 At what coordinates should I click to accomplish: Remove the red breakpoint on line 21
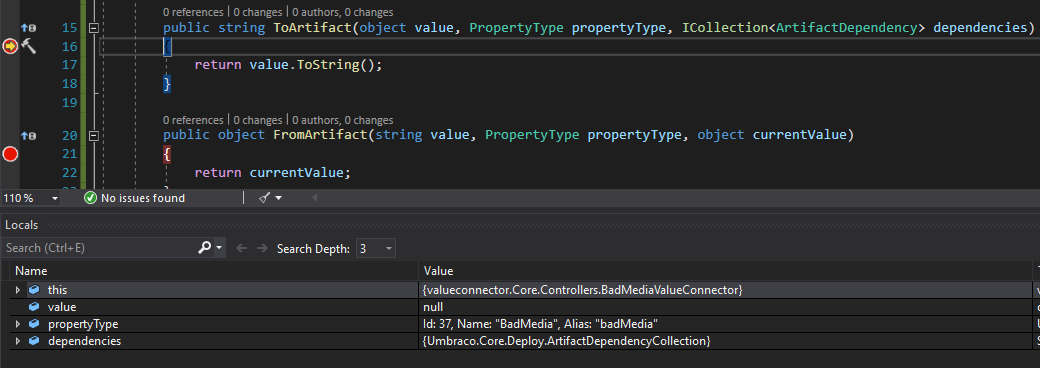pos(10,154)
